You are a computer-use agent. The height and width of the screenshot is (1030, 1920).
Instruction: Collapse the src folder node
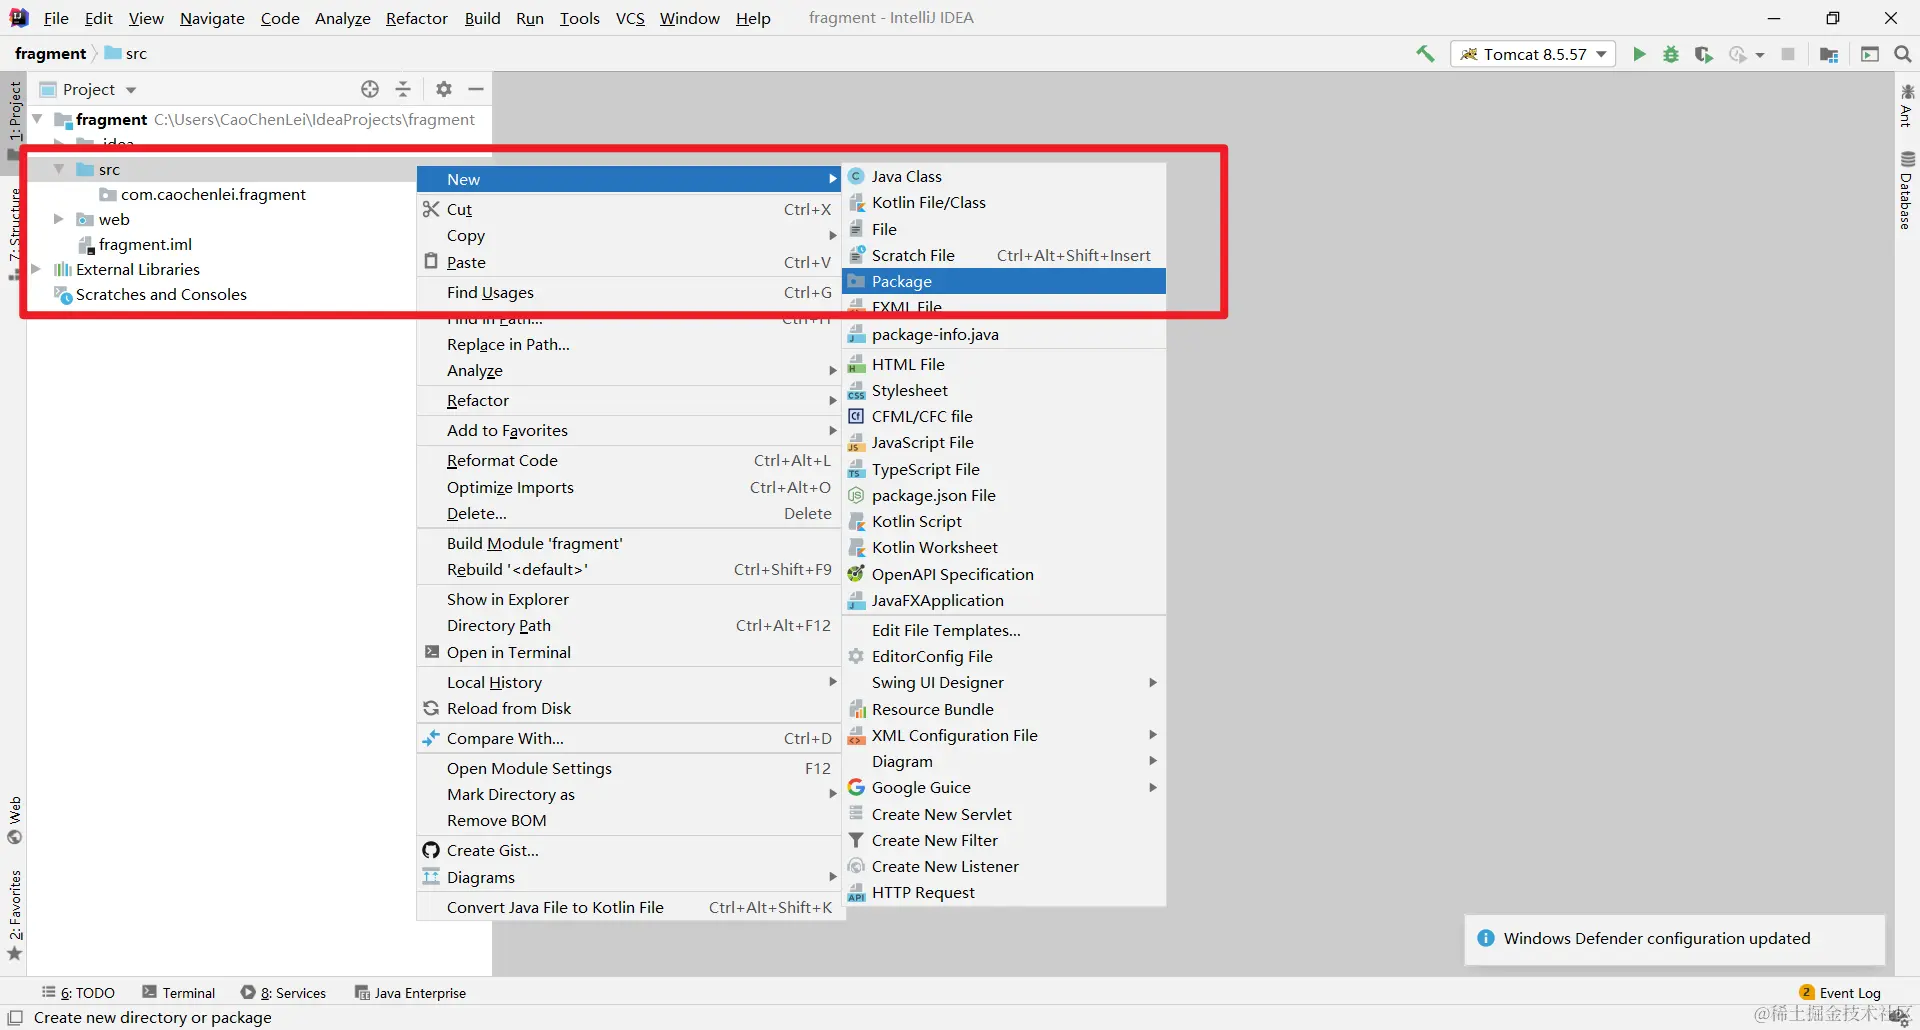tap(59, 169)
